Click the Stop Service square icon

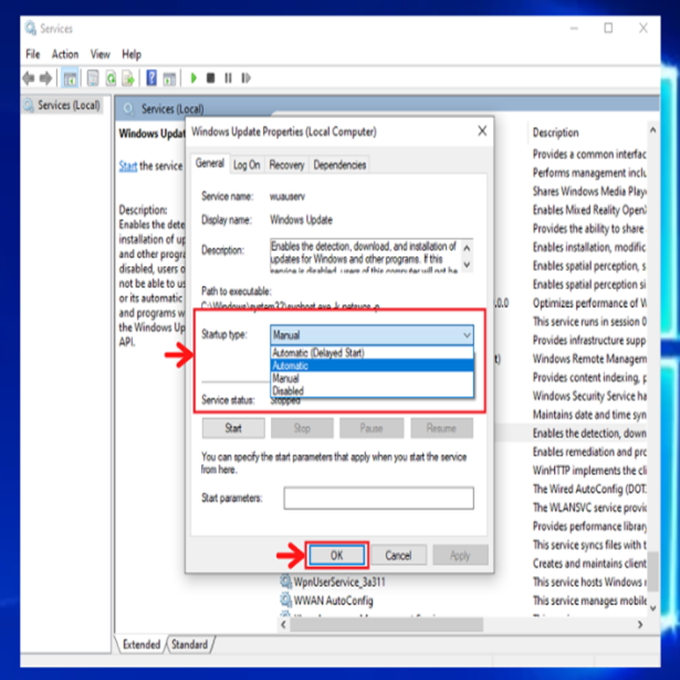[211, 78]
